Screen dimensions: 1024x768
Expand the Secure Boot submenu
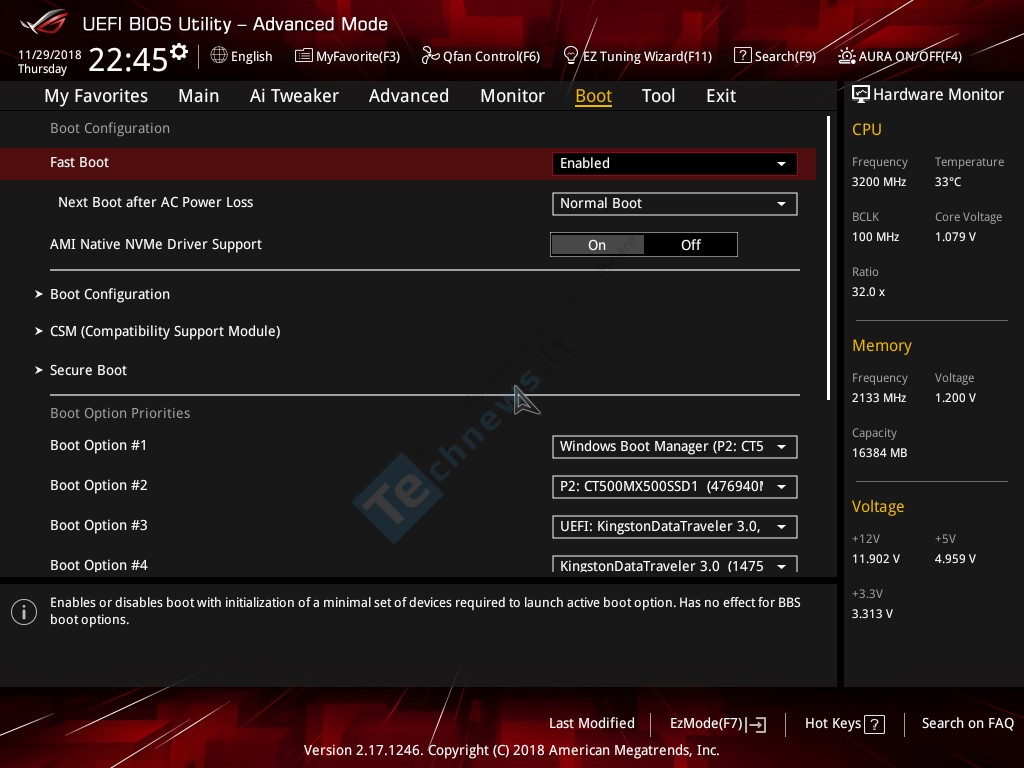click(88, 370)
